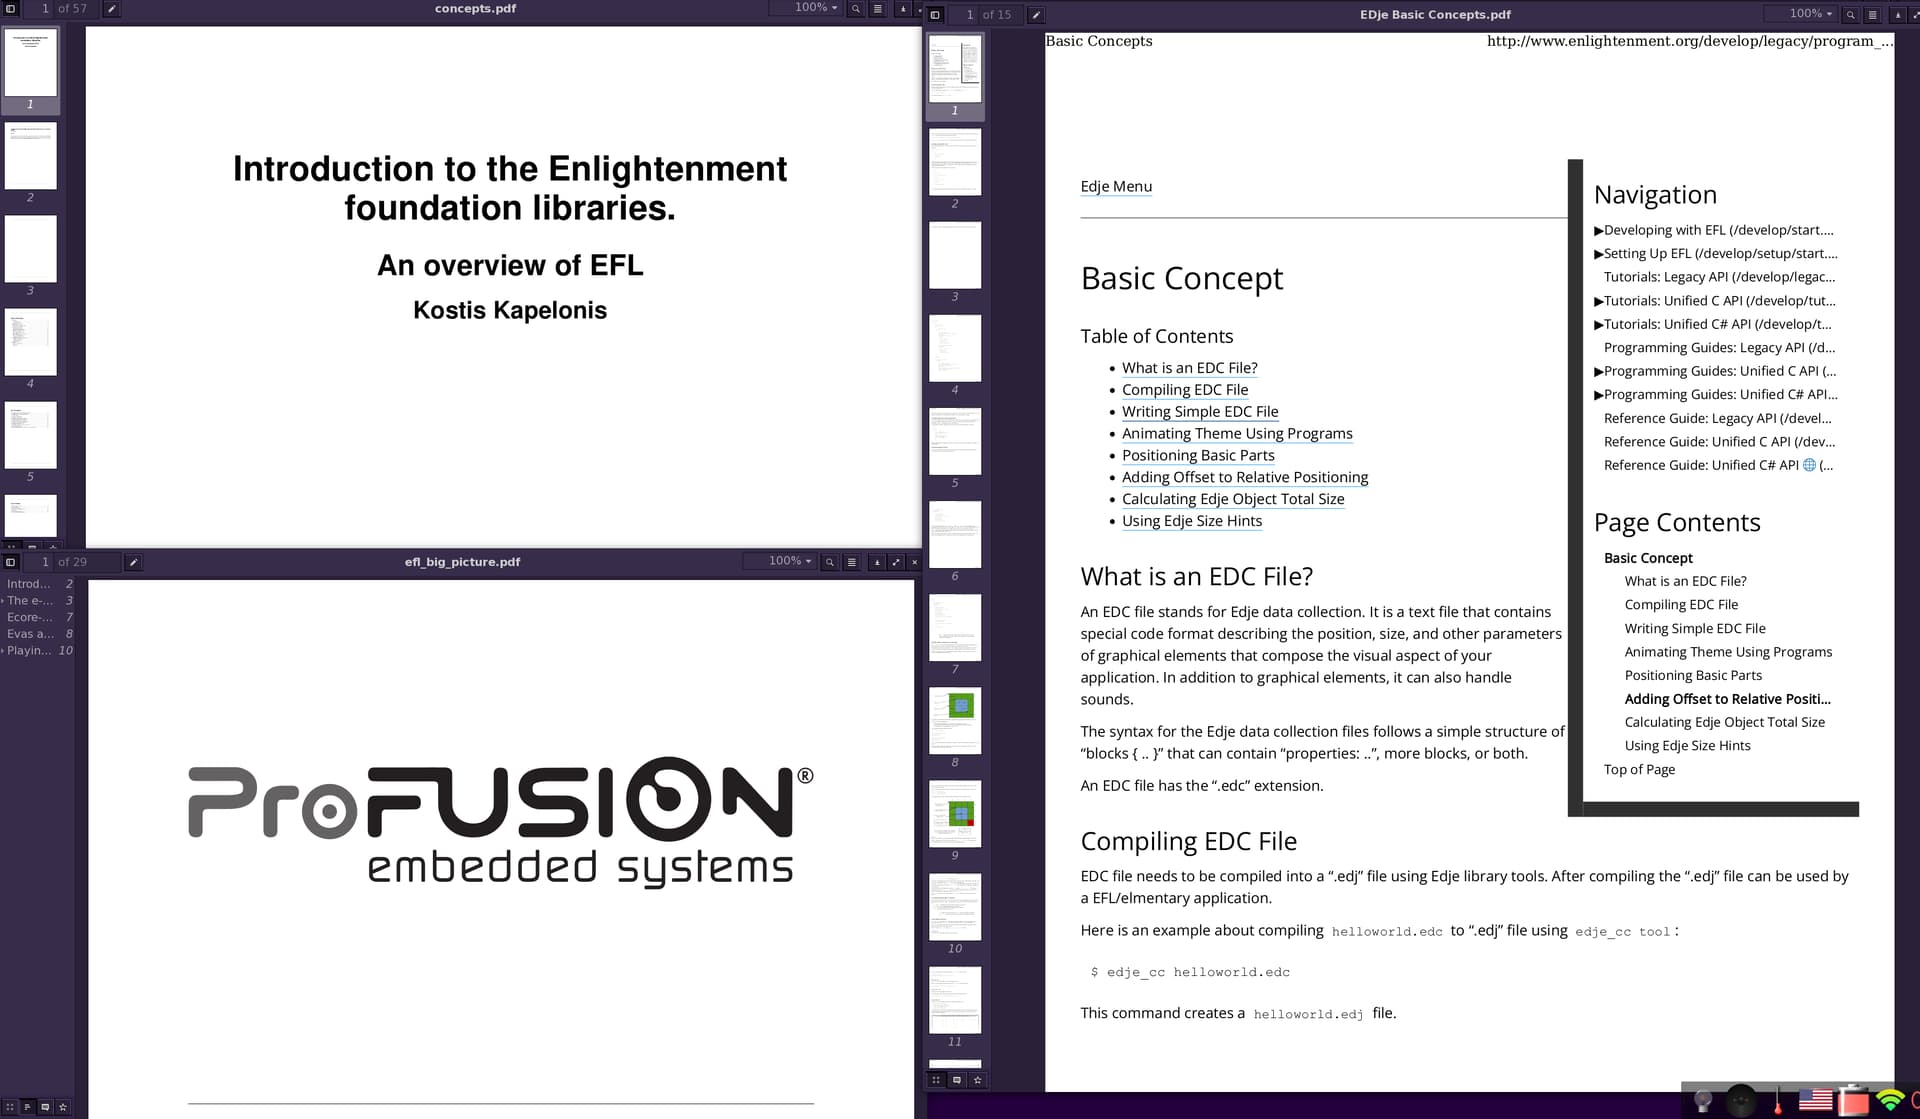Switch to annotations view in EDje sidebar bottom
The image size is (1920, 1119).
(957, 1080)
